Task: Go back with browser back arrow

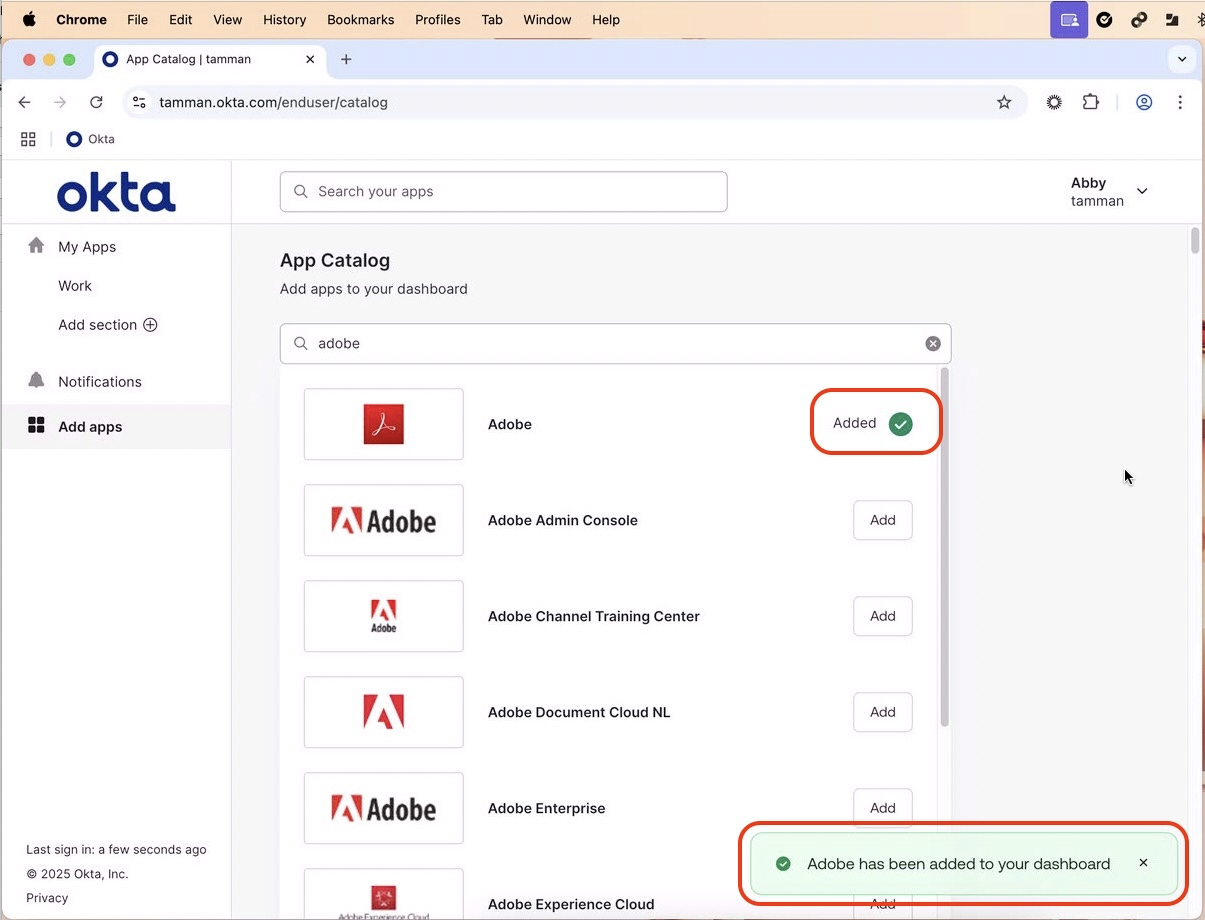Action: point(25,102)
